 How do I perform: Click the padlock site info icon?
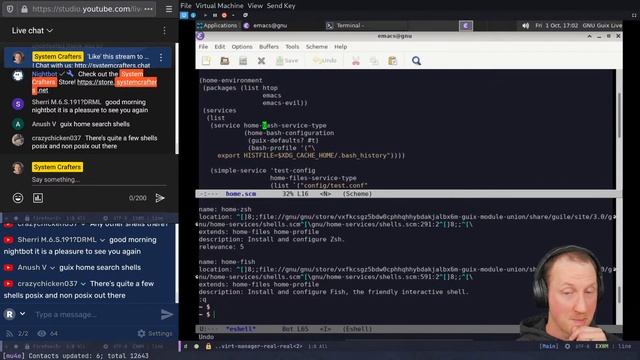pyautogui.click(x=24, y=9)
